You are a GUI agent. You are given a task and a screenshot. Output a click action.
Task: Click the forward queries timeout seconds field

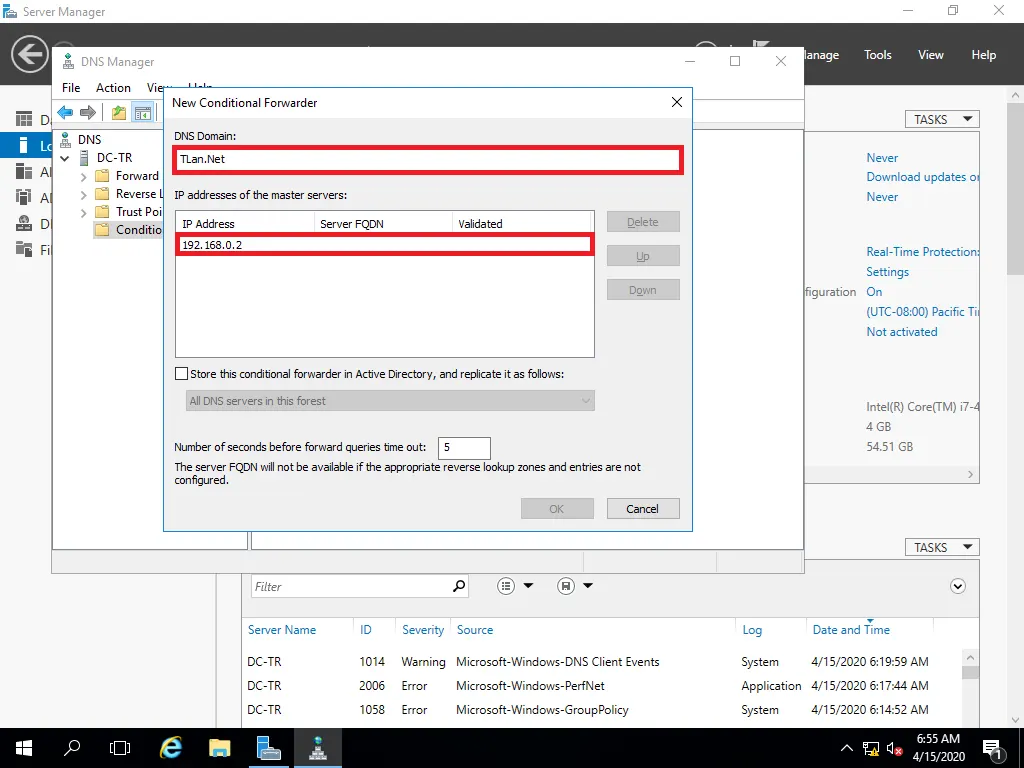pos(464,448)
